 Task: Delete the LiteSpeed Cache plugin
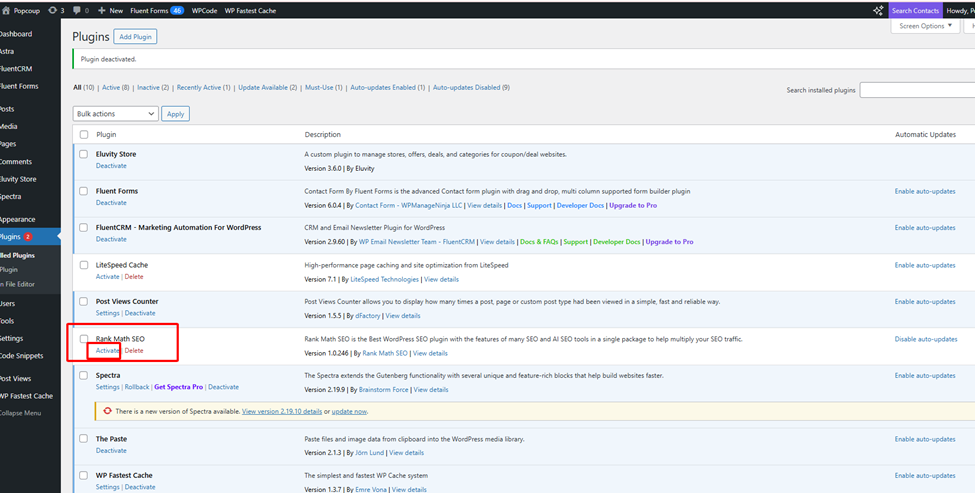point(134,277)
